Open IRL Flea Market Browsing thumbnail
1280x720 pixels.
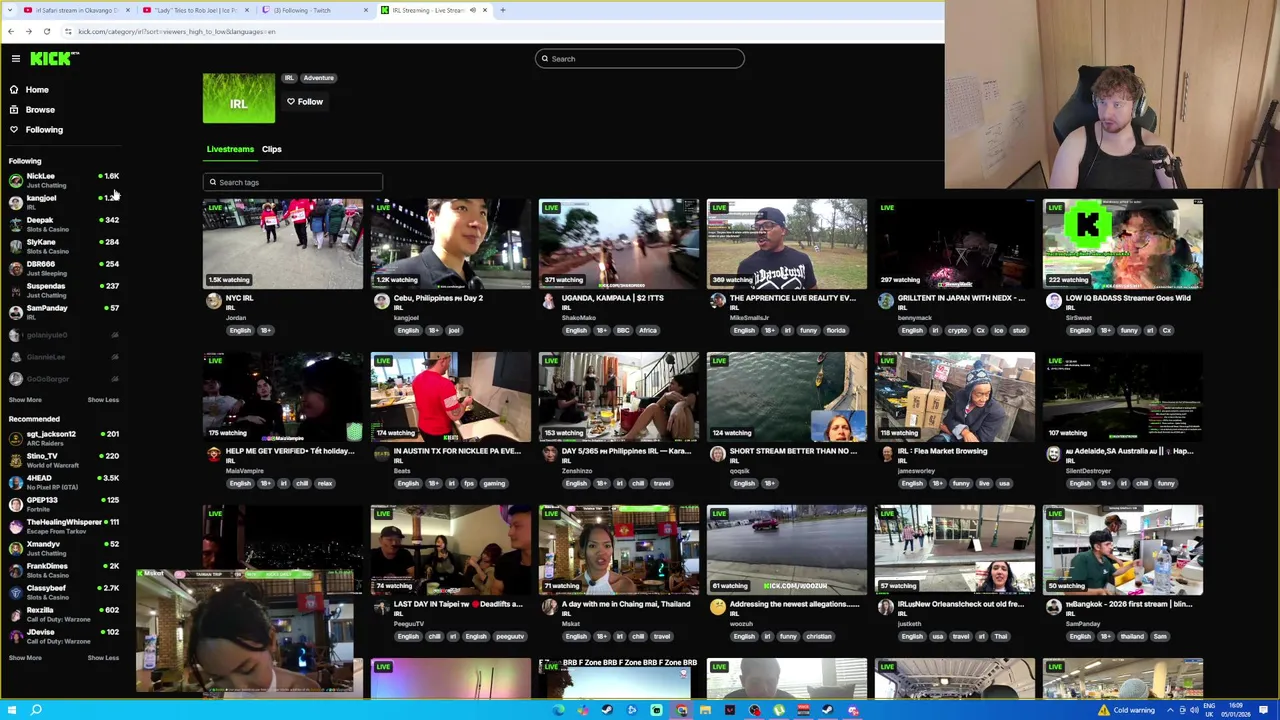click(955, 397)
